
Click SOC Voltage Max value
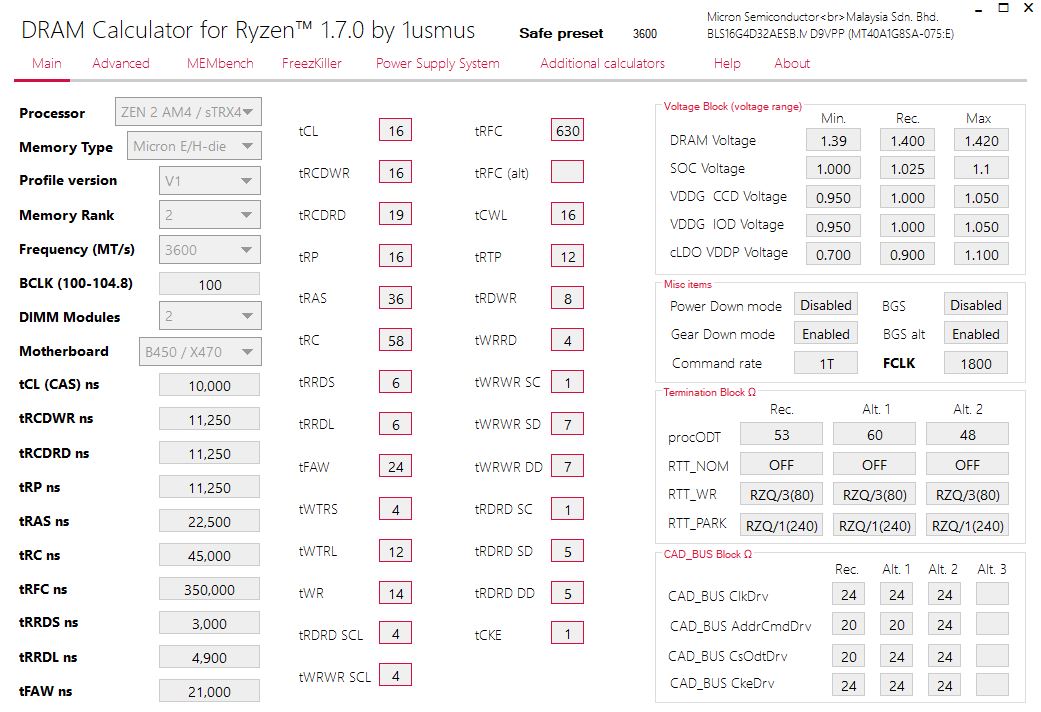pyautogui.click(x=981, y=169)
